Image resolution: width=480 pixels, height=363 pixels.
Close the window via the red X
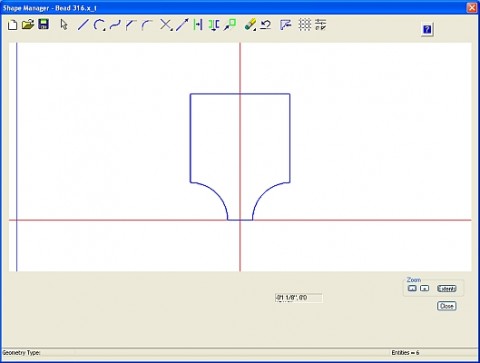tap(472, 7)
